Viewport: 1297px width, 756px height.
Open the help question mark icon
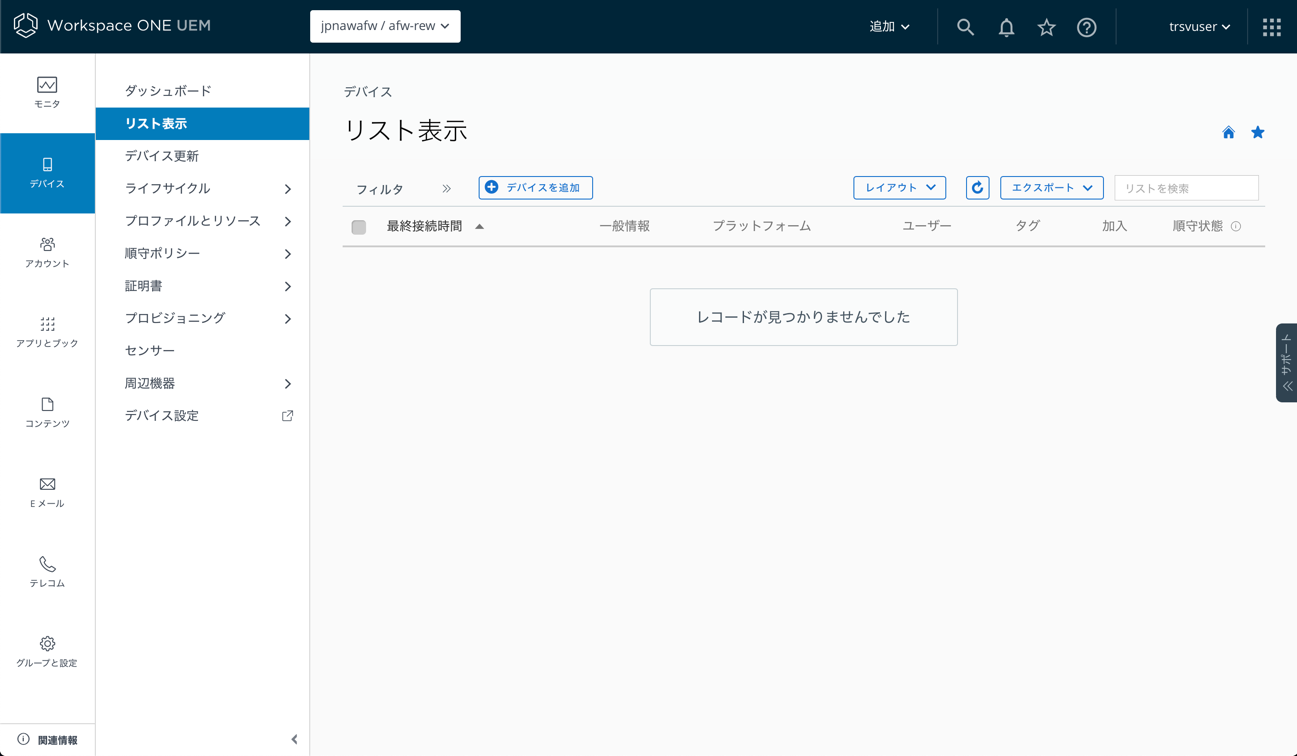point(1087,27)
